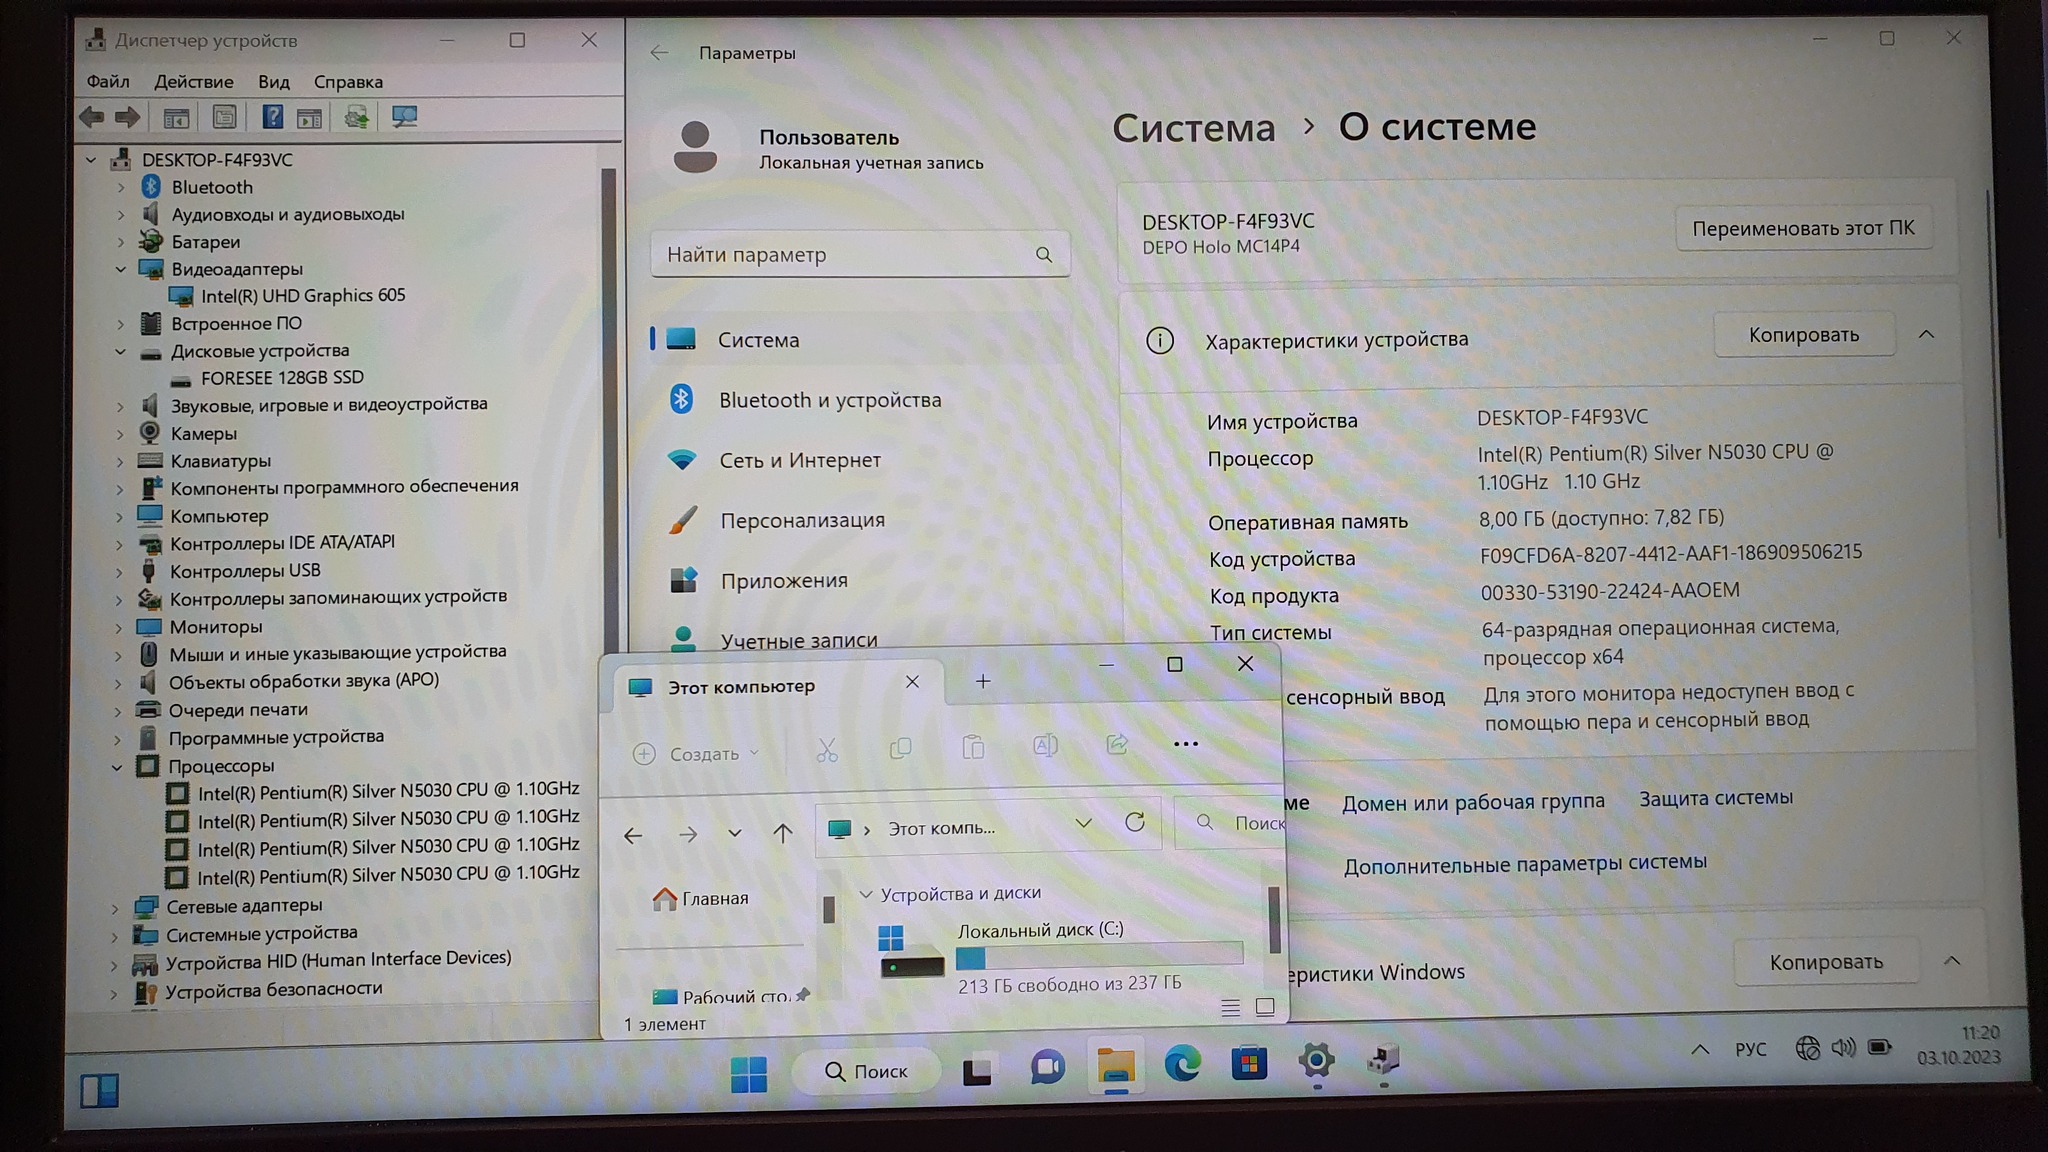
Task: Open Дополнительные параметры системы link
Action: (1524, 864)
